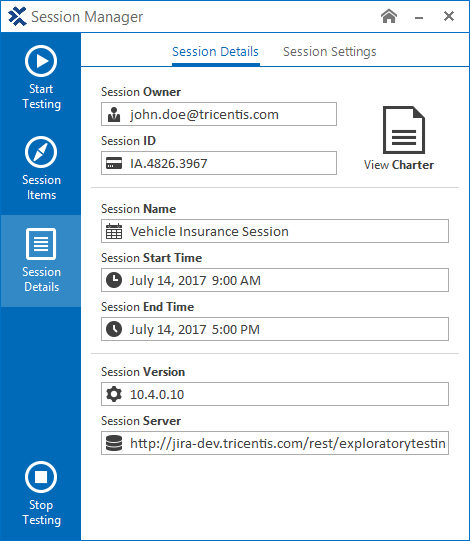Viewport: 470px width, 541px height.
Task: Click the database icon for Session Server
Action: tap(114, 443)
